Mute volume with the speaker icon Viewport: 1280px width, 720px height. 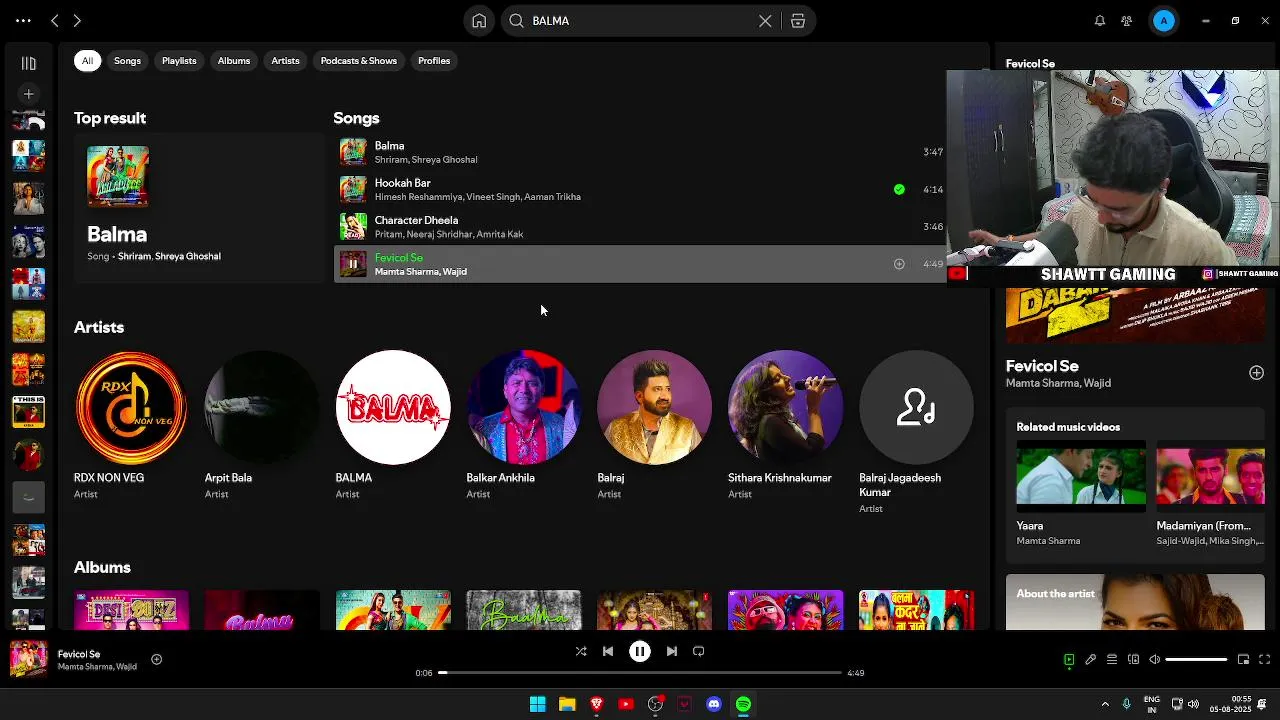(1155, 659)
